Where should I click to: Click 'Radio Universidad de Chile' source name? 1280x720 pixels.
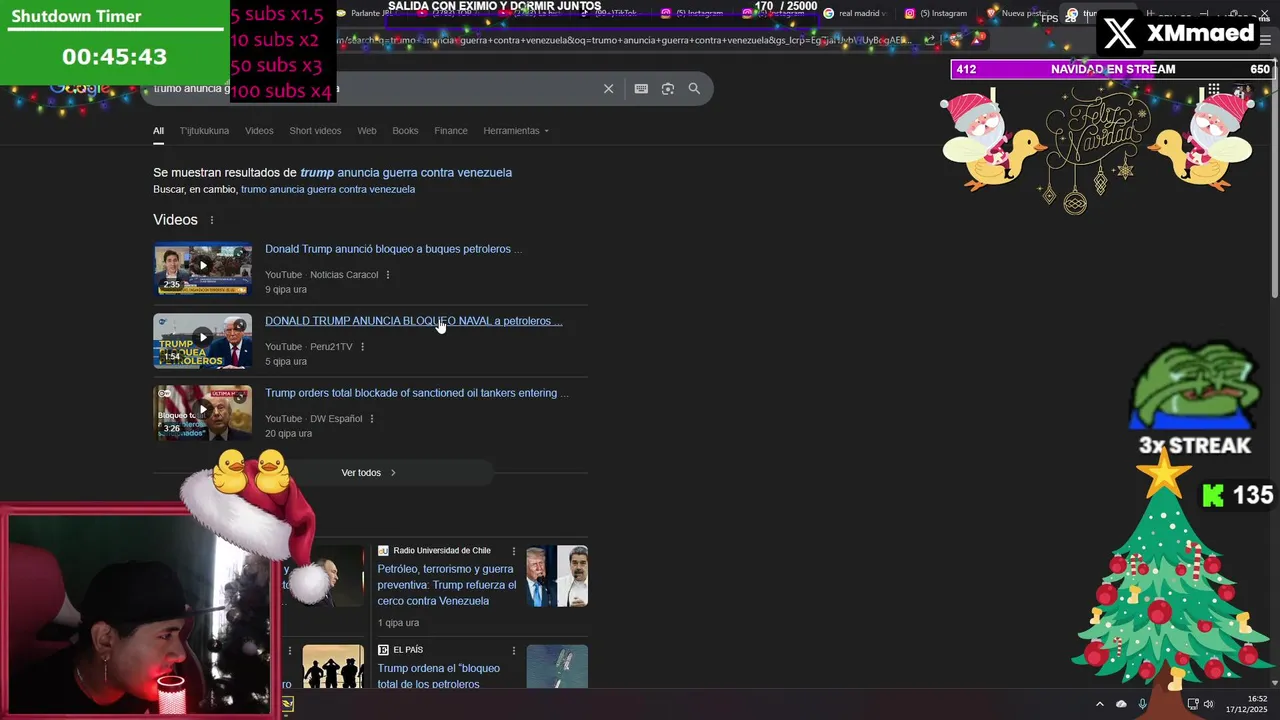(442, 551)
